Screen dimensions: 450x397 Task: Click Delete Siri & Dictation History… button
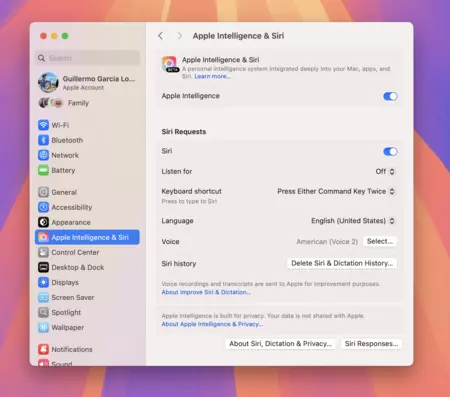point(342,263)
